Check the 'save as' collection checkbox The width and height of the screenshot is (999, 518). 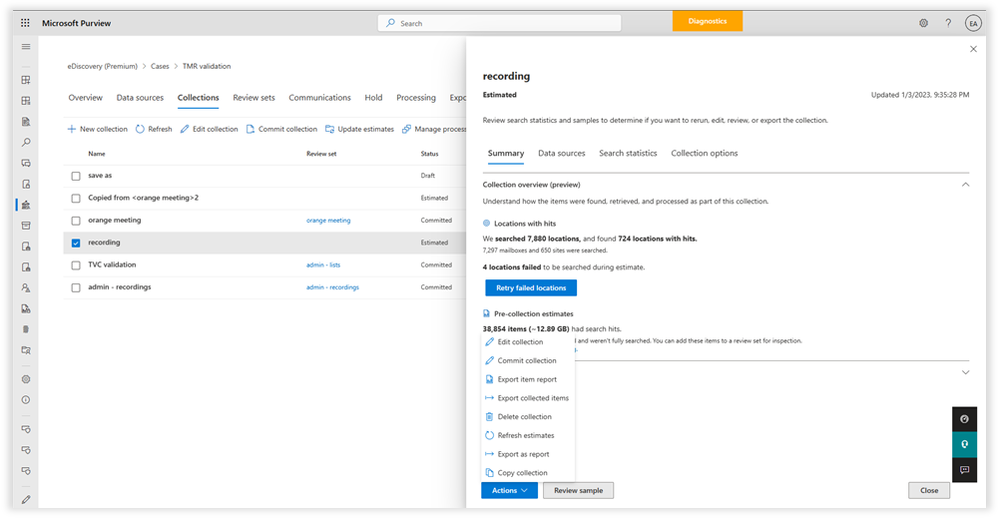[x=76, y=176]
